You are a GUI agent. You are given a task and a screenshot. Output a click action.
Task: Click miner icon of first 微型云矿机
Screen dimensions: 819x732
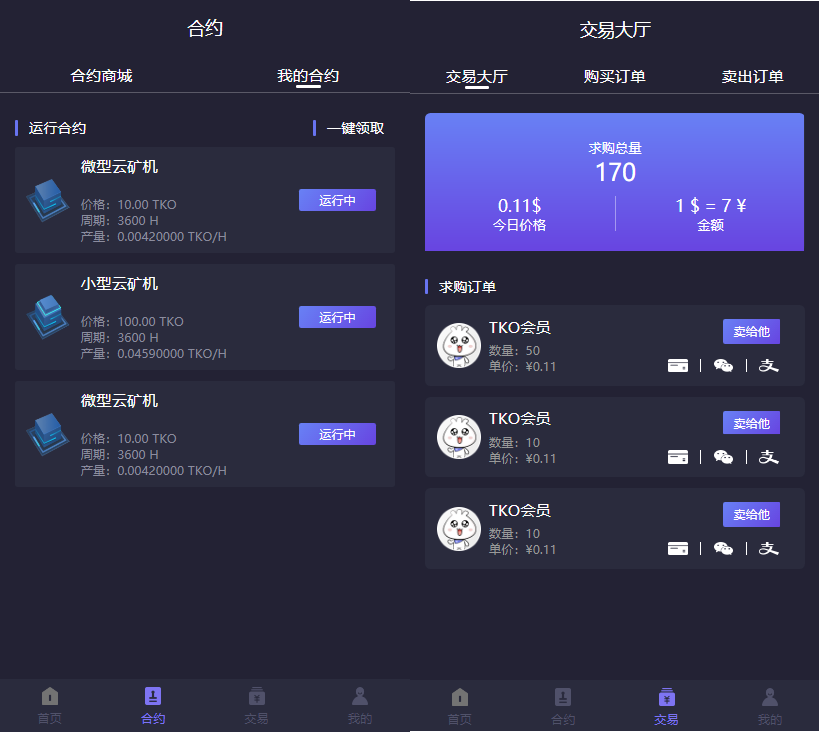pyautogui.click(x=48, y=200)
